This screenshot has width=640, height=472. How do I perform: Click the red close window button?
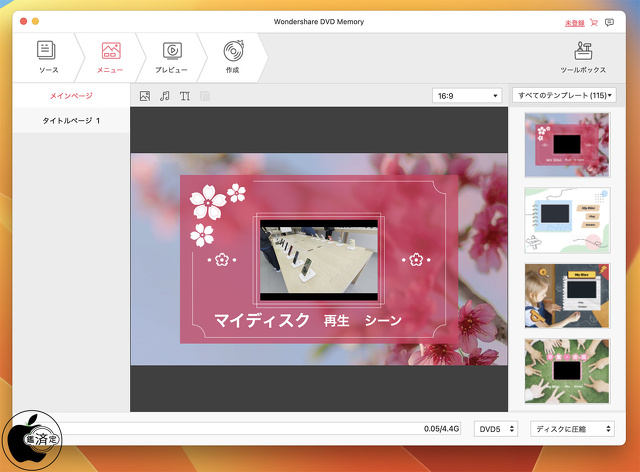[24, 21]
